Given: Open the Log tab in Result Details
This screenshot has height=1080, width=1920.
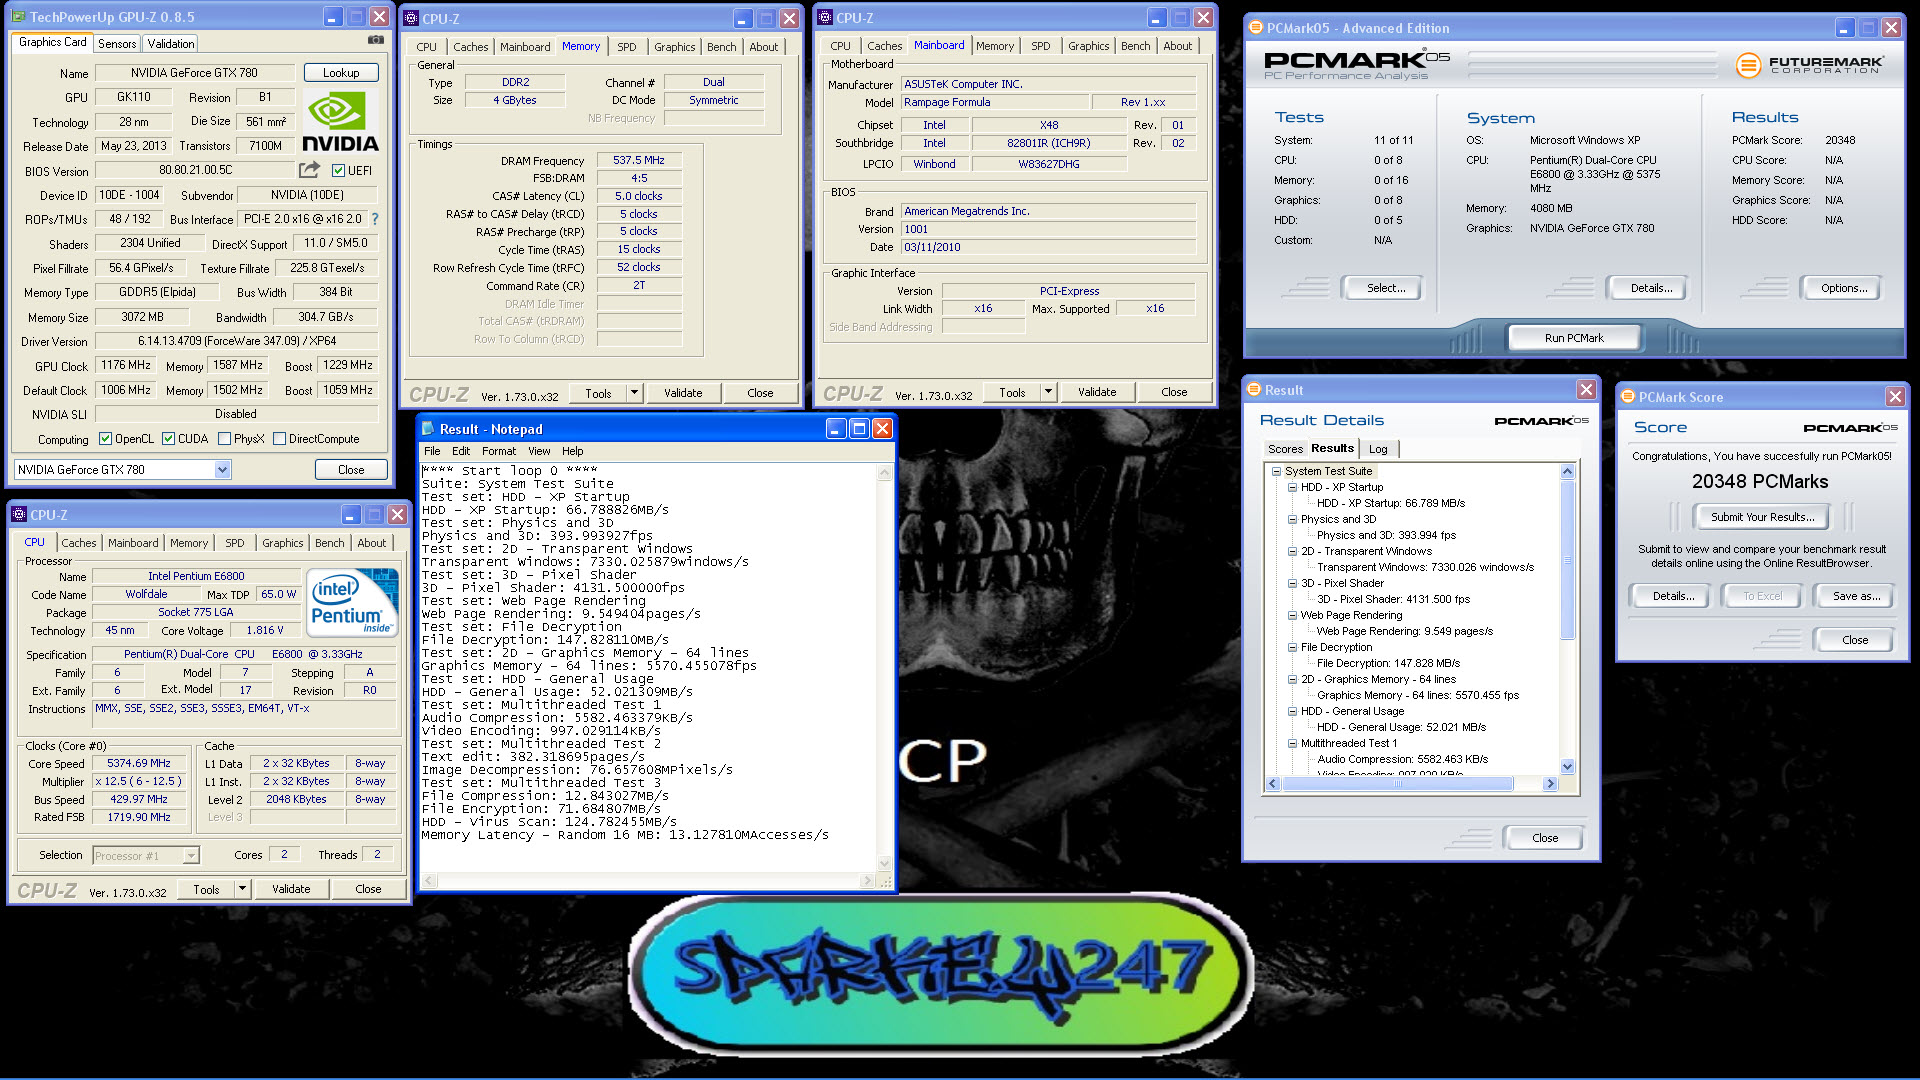Looking at the screenshot, I should [1378, 449].
